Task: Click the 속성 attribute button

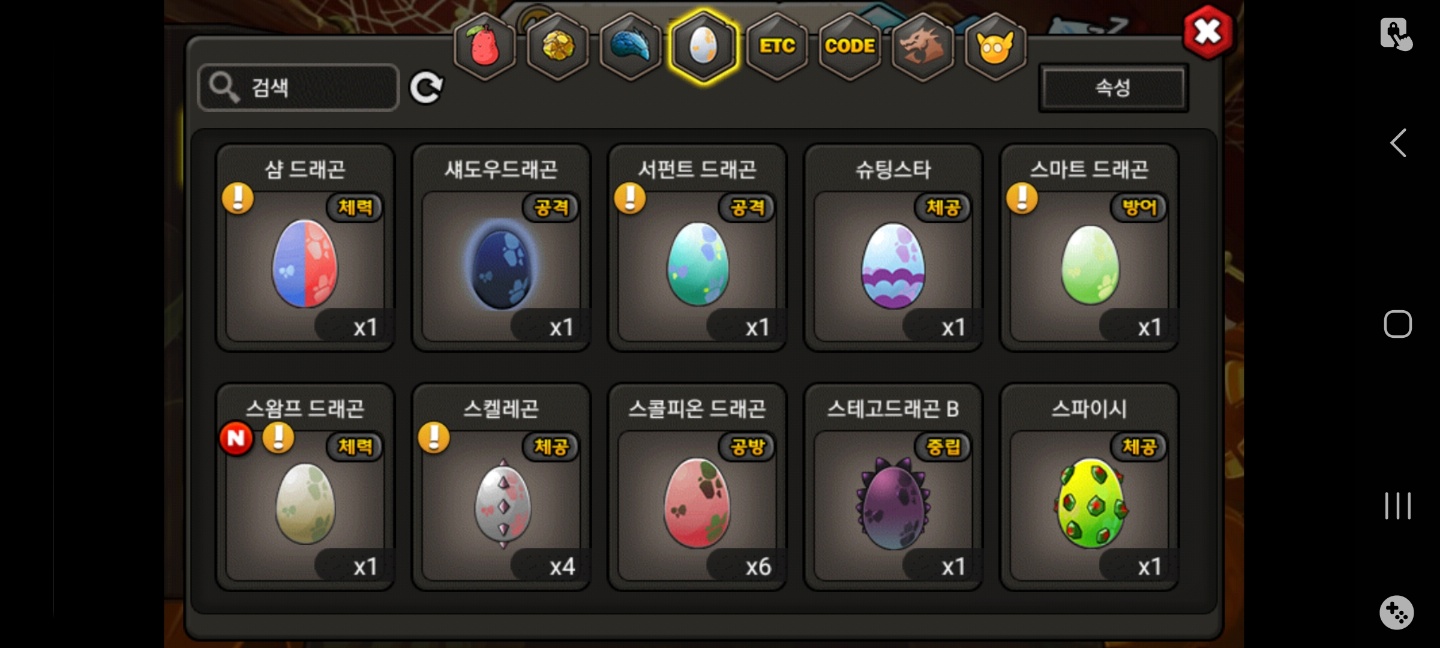Action: (1113, 88)
